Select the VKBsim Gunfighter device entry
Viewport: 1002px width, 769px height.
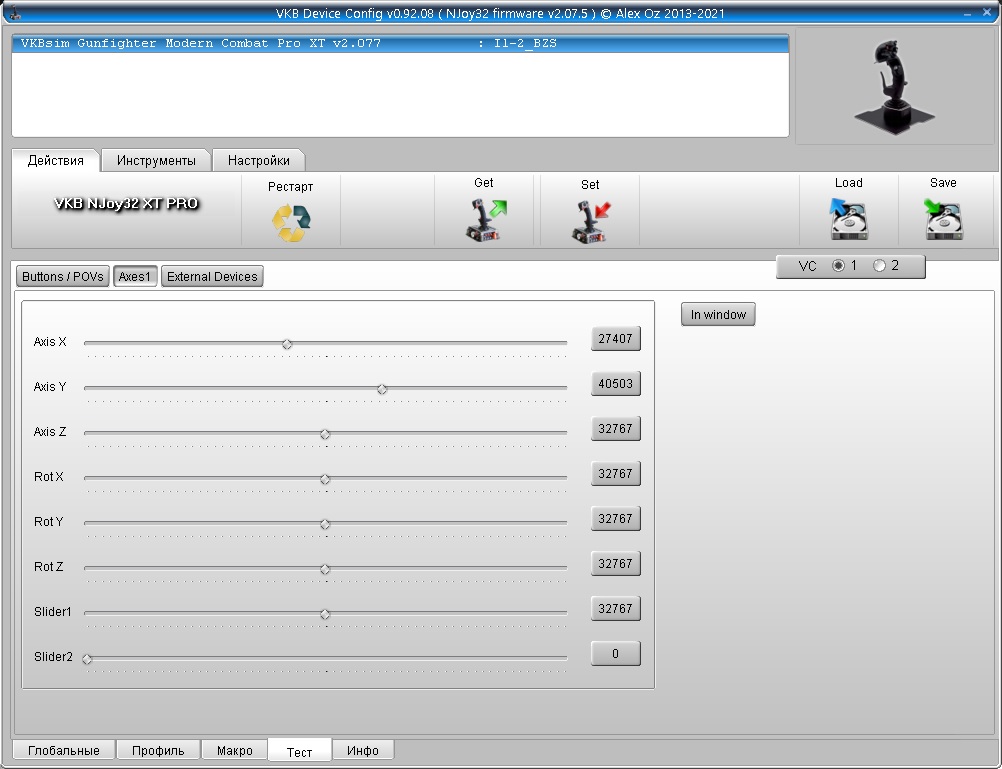coord(400,43)
